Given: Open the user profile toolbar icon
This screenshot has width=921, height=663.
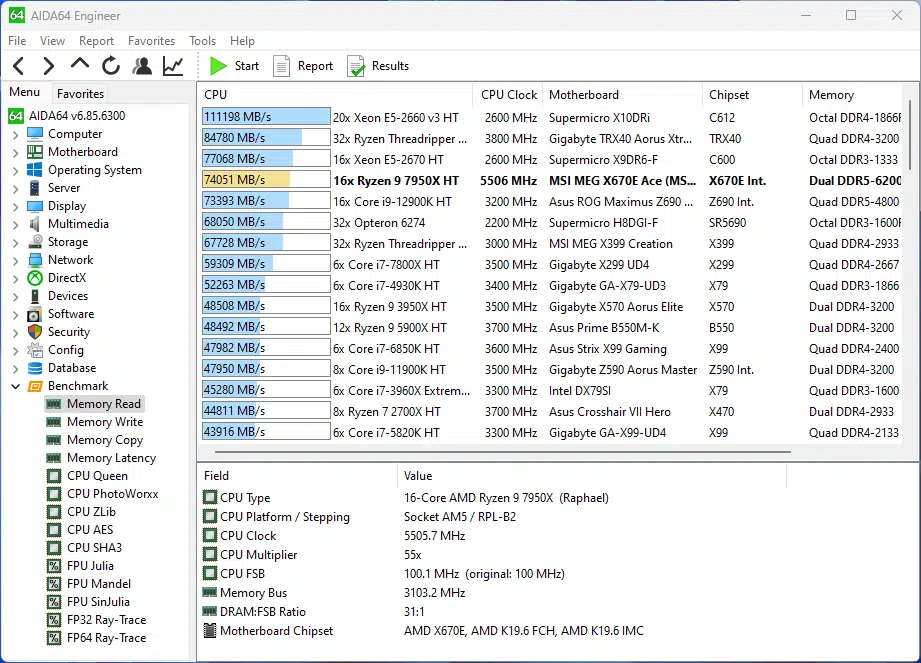Looking at the screenshot, I should click(142, 66).
